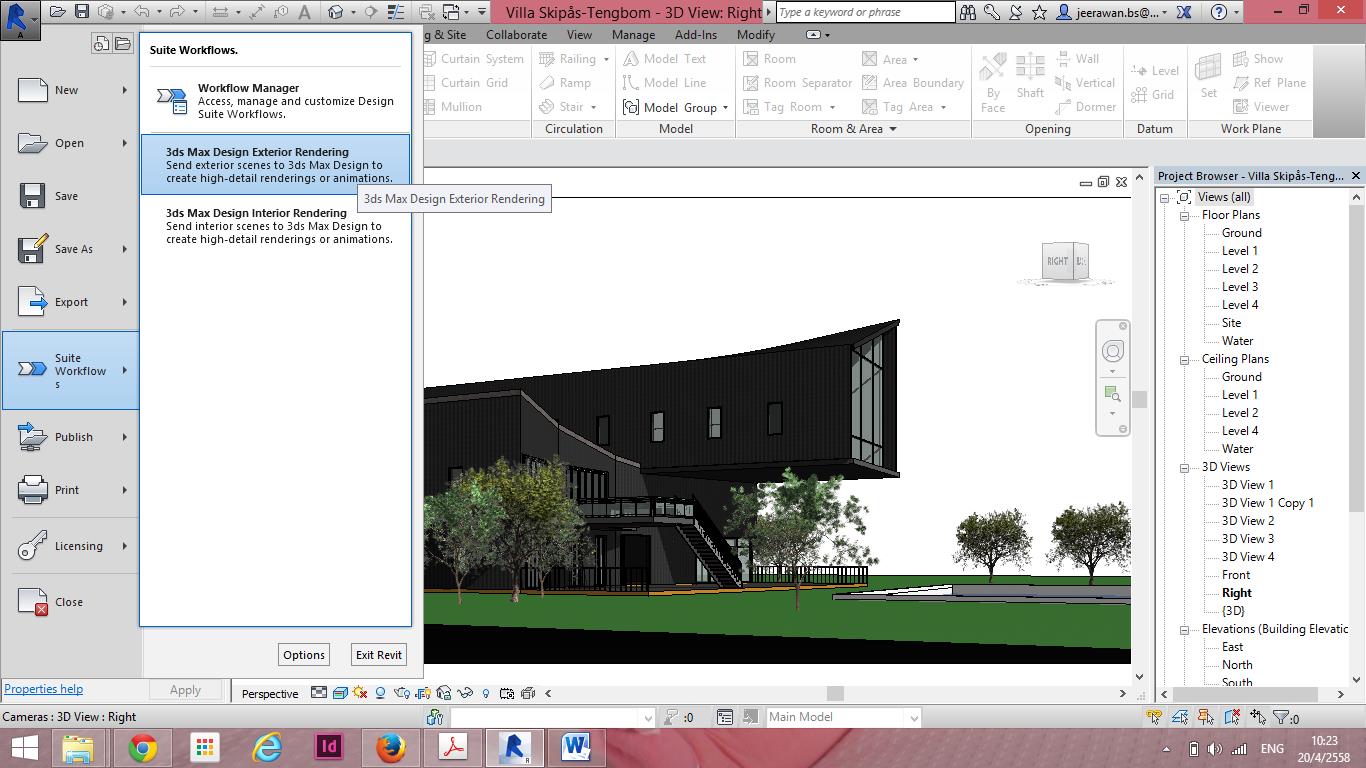Open Workflow Manager entry
1366x768 pixels.
point(275,101)
